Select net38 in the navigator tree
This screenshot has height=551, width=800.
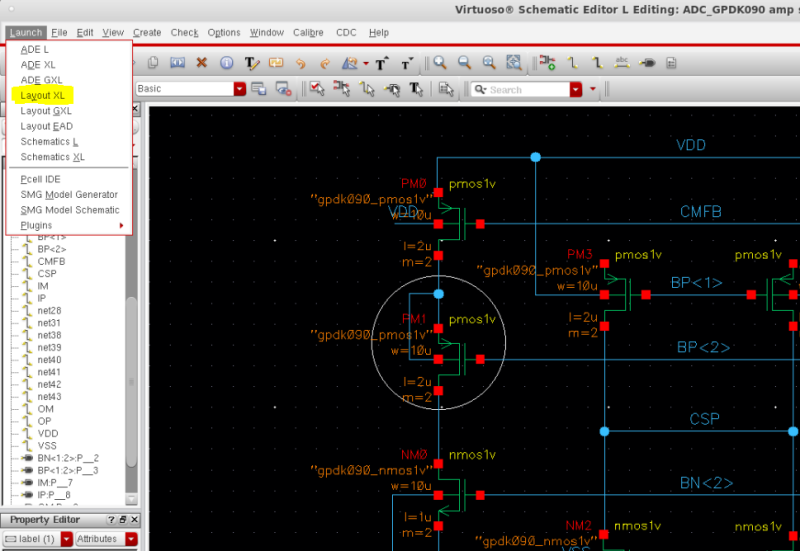click(49, 335)
